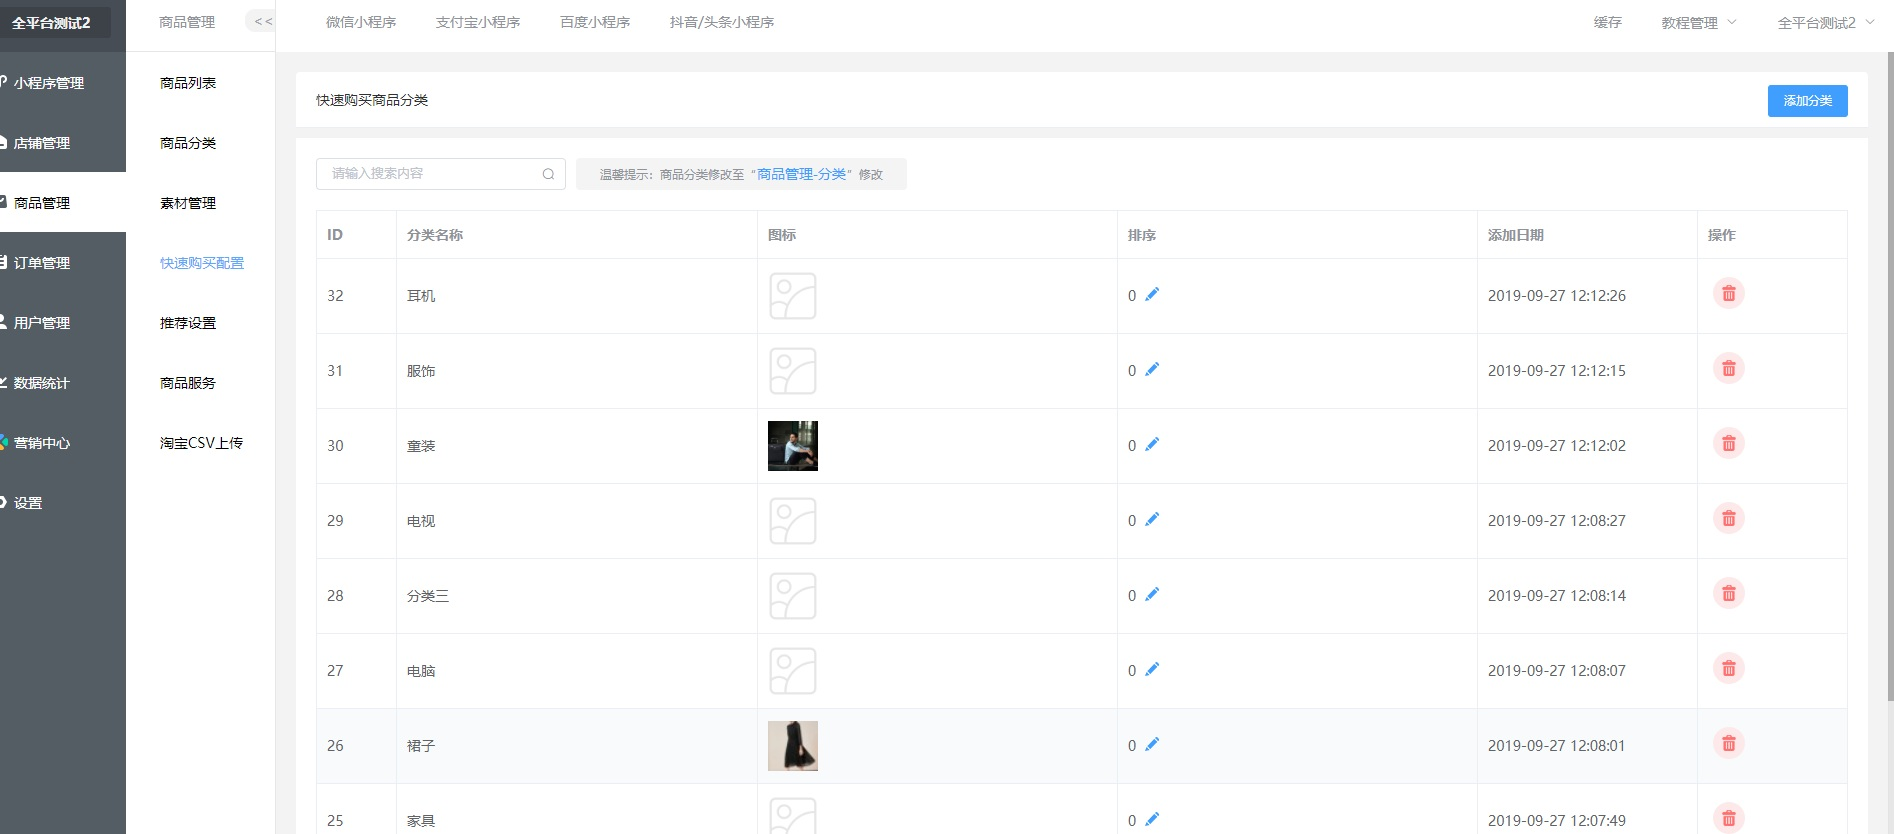1895x835 pixels.
Task: Edit sort order for 分类三
Action: [1152, 594]
